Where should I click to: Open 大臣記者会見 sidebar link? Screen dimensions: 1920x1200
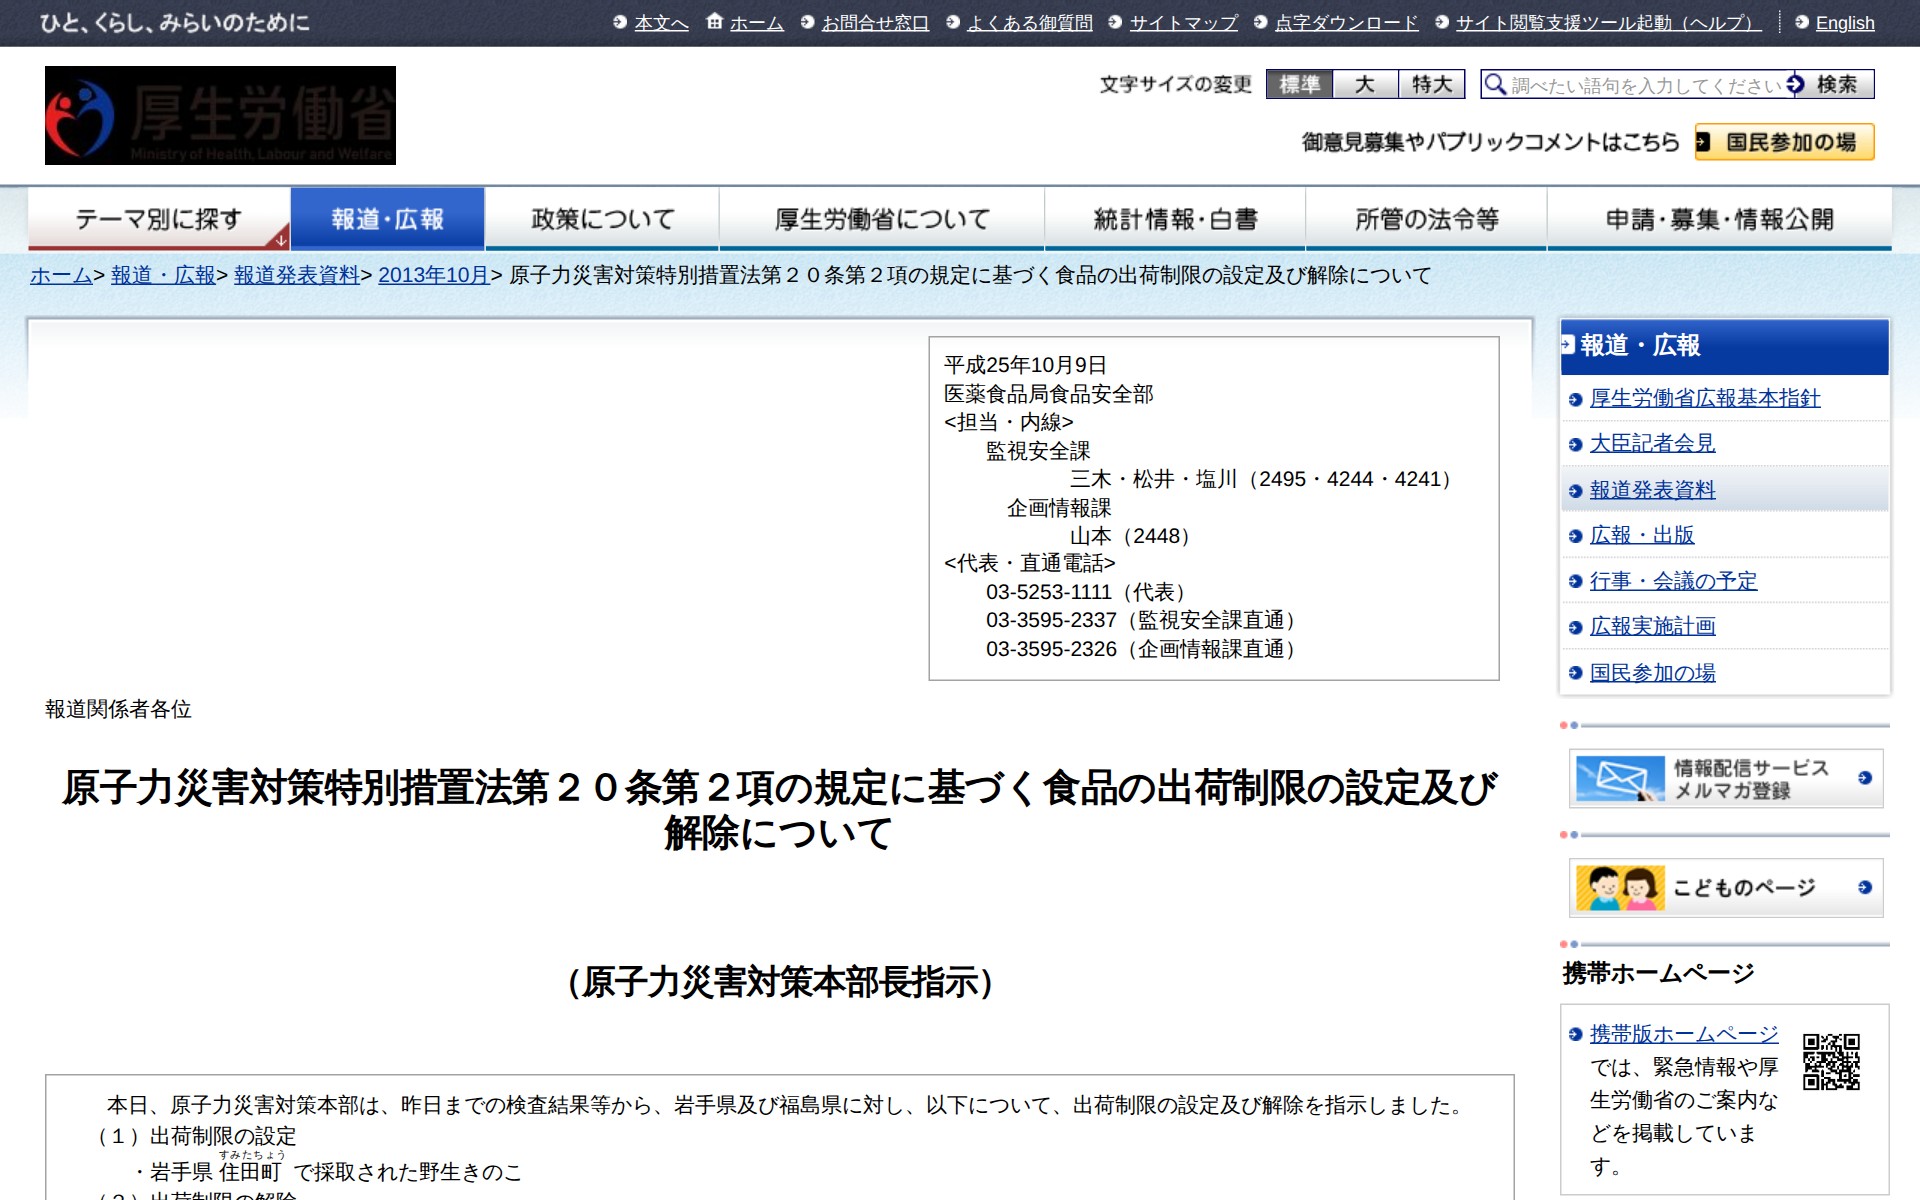point(1652,443)
